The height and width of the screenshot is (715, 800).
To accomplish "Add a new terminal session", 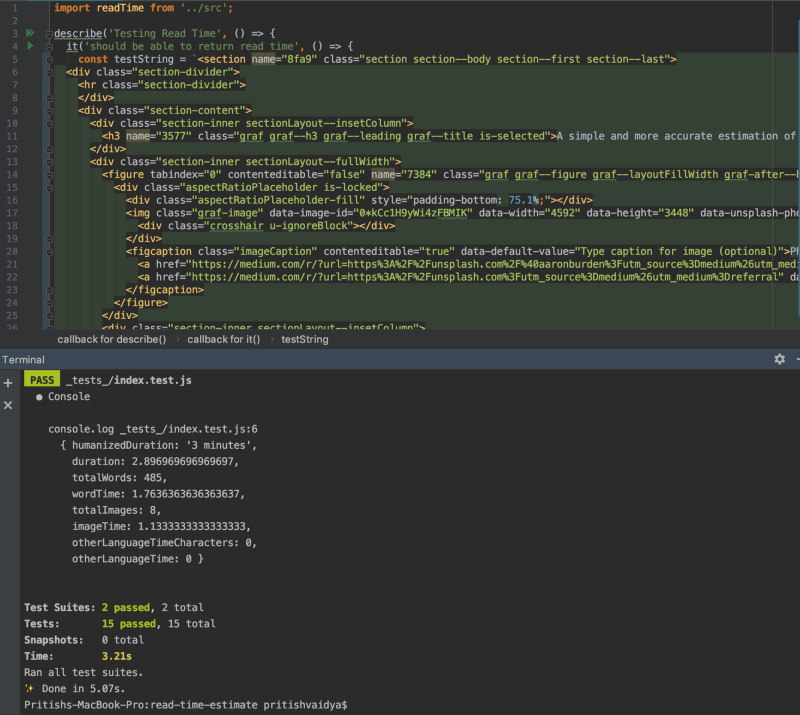I will (8, 383).
